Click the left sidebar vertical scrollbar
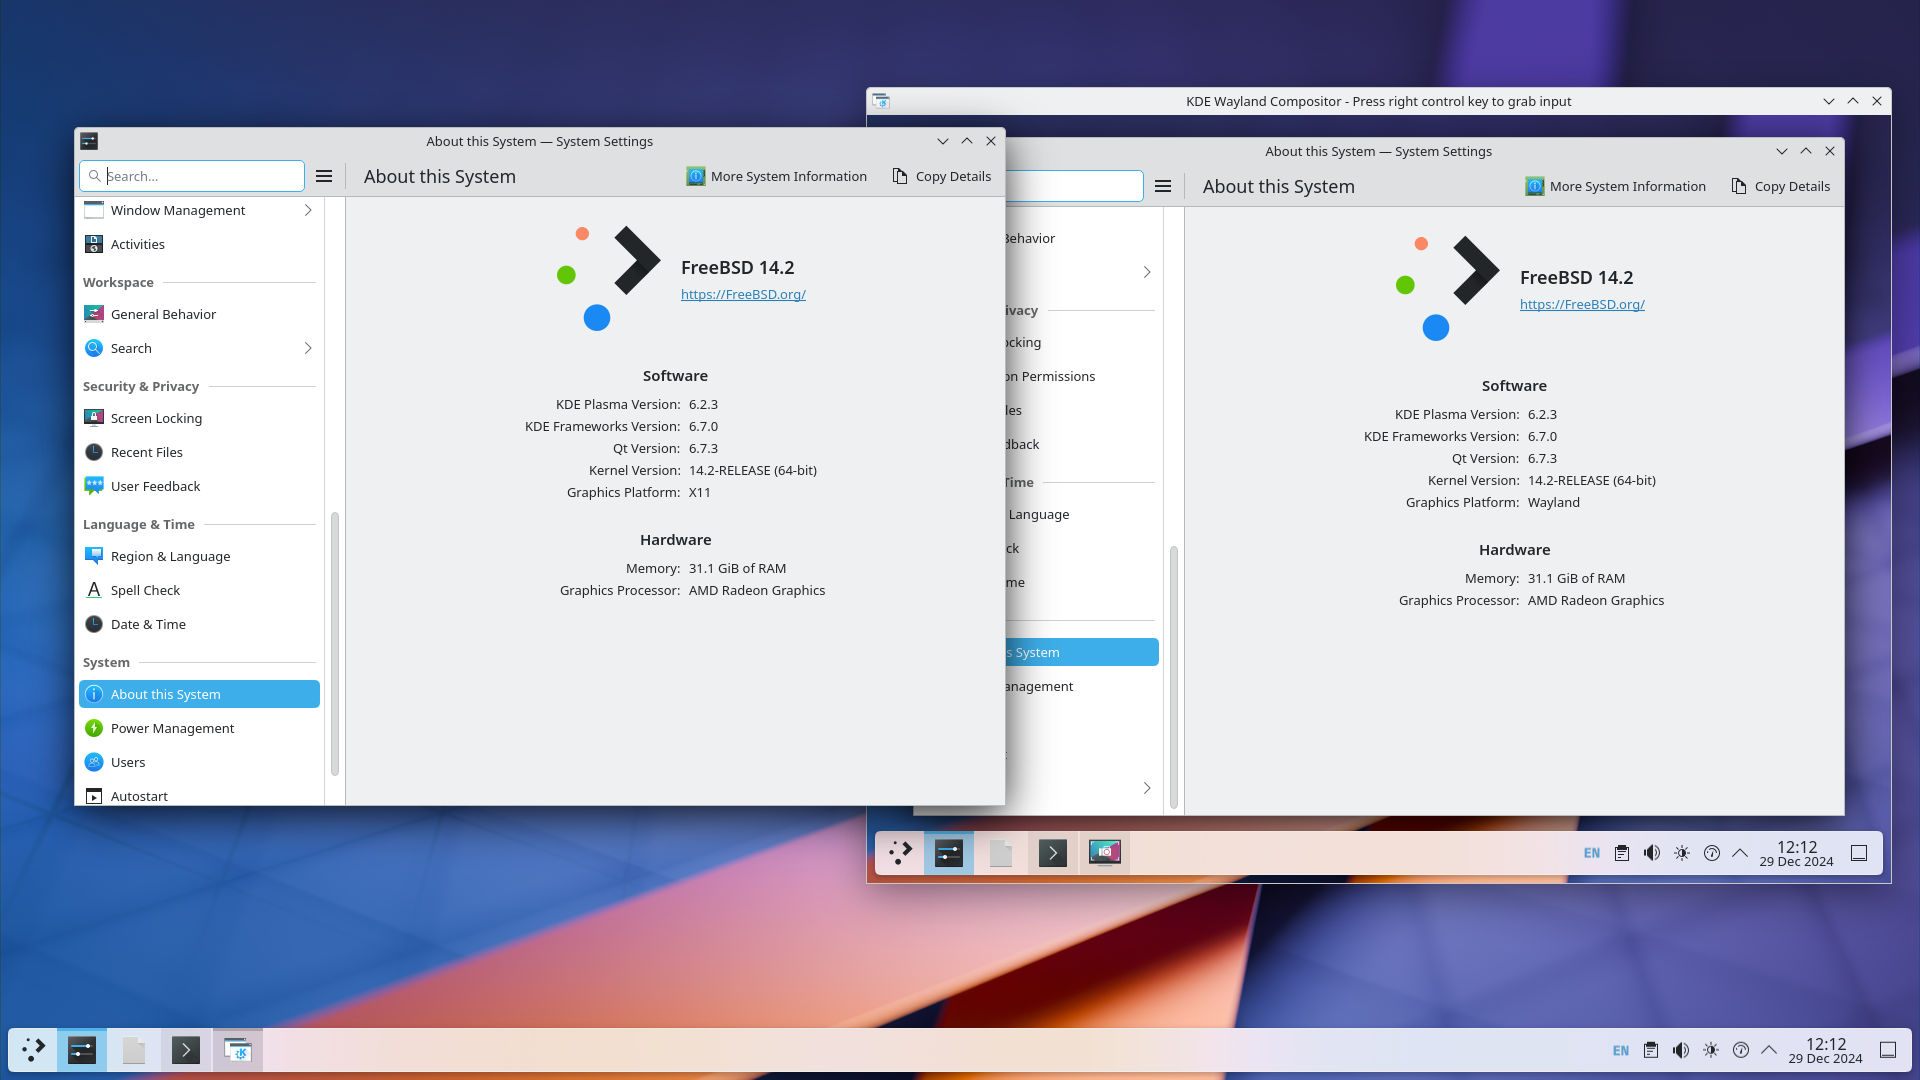 coord(334,642)
